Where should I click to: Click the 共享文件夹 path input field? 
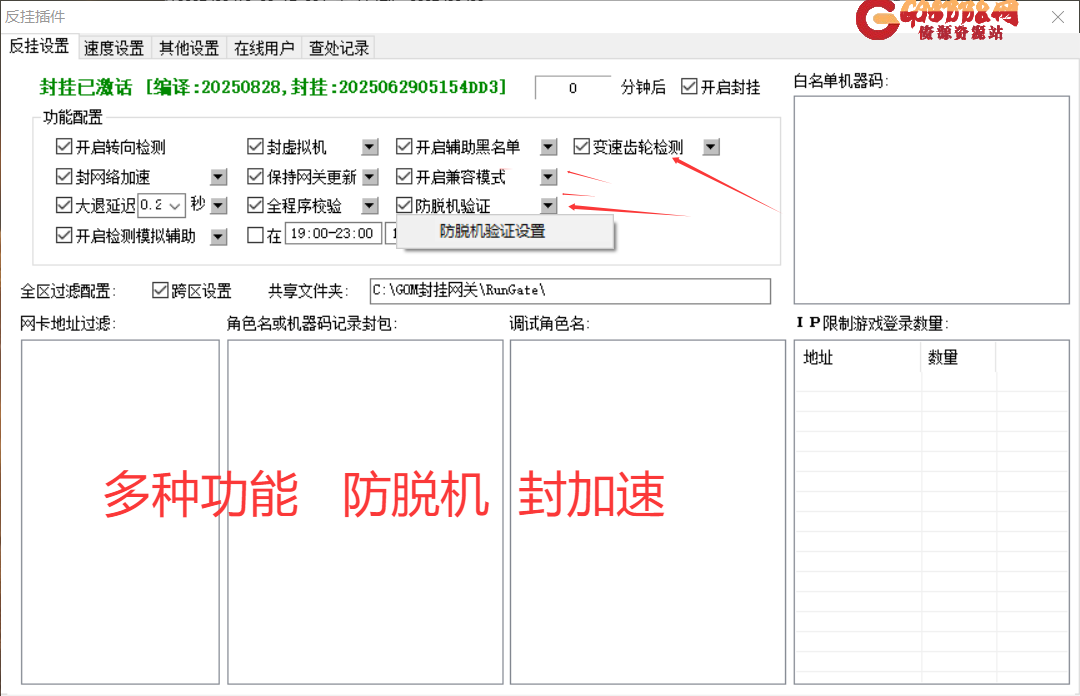pyautogui.click(x=569, y=291)
